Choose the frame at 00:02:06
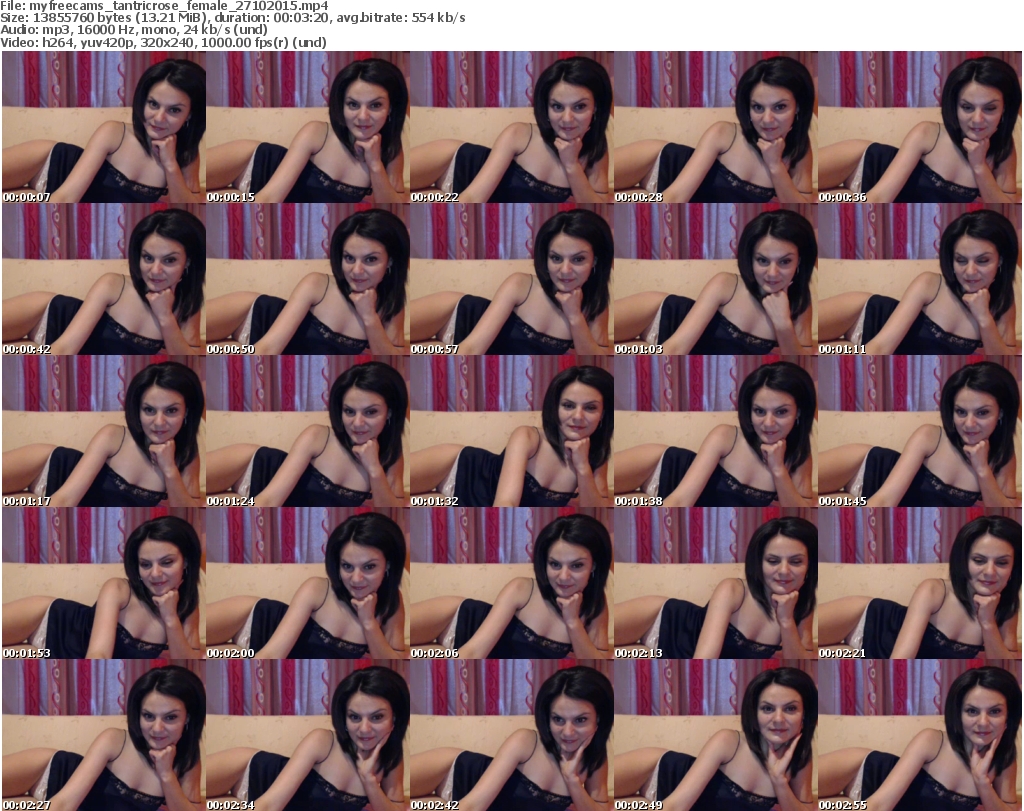The image size is (1024, 811). point(511,583)
